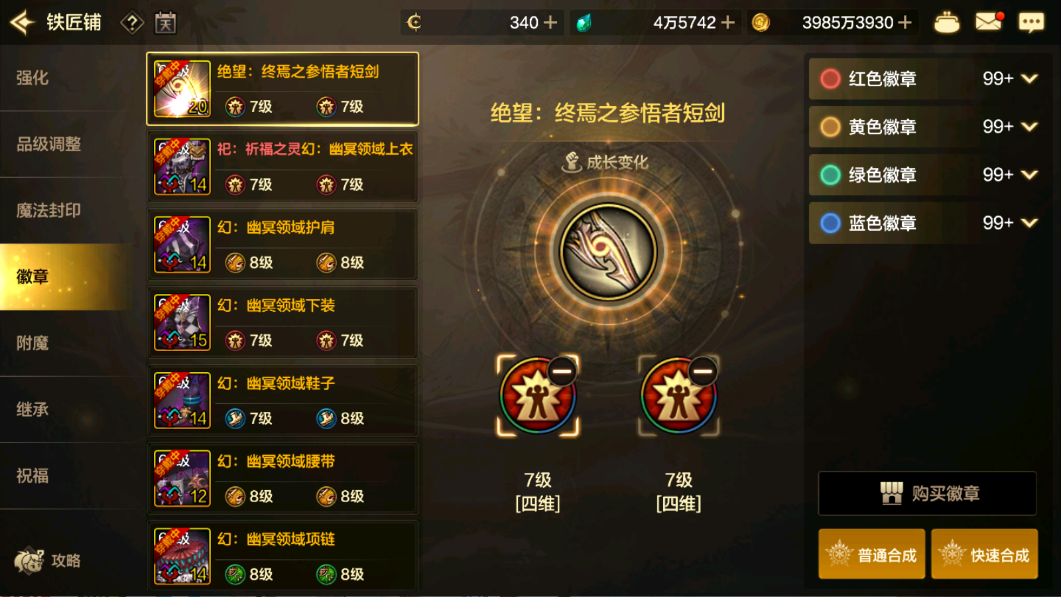1061x597 pixels.
Task: Click the plus next to gold coins
Action: click(x=905, y=22)
